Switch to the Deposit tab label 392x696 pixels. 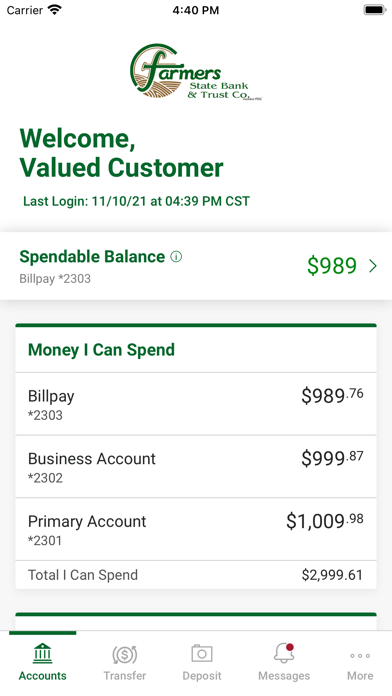click(202, 676)
